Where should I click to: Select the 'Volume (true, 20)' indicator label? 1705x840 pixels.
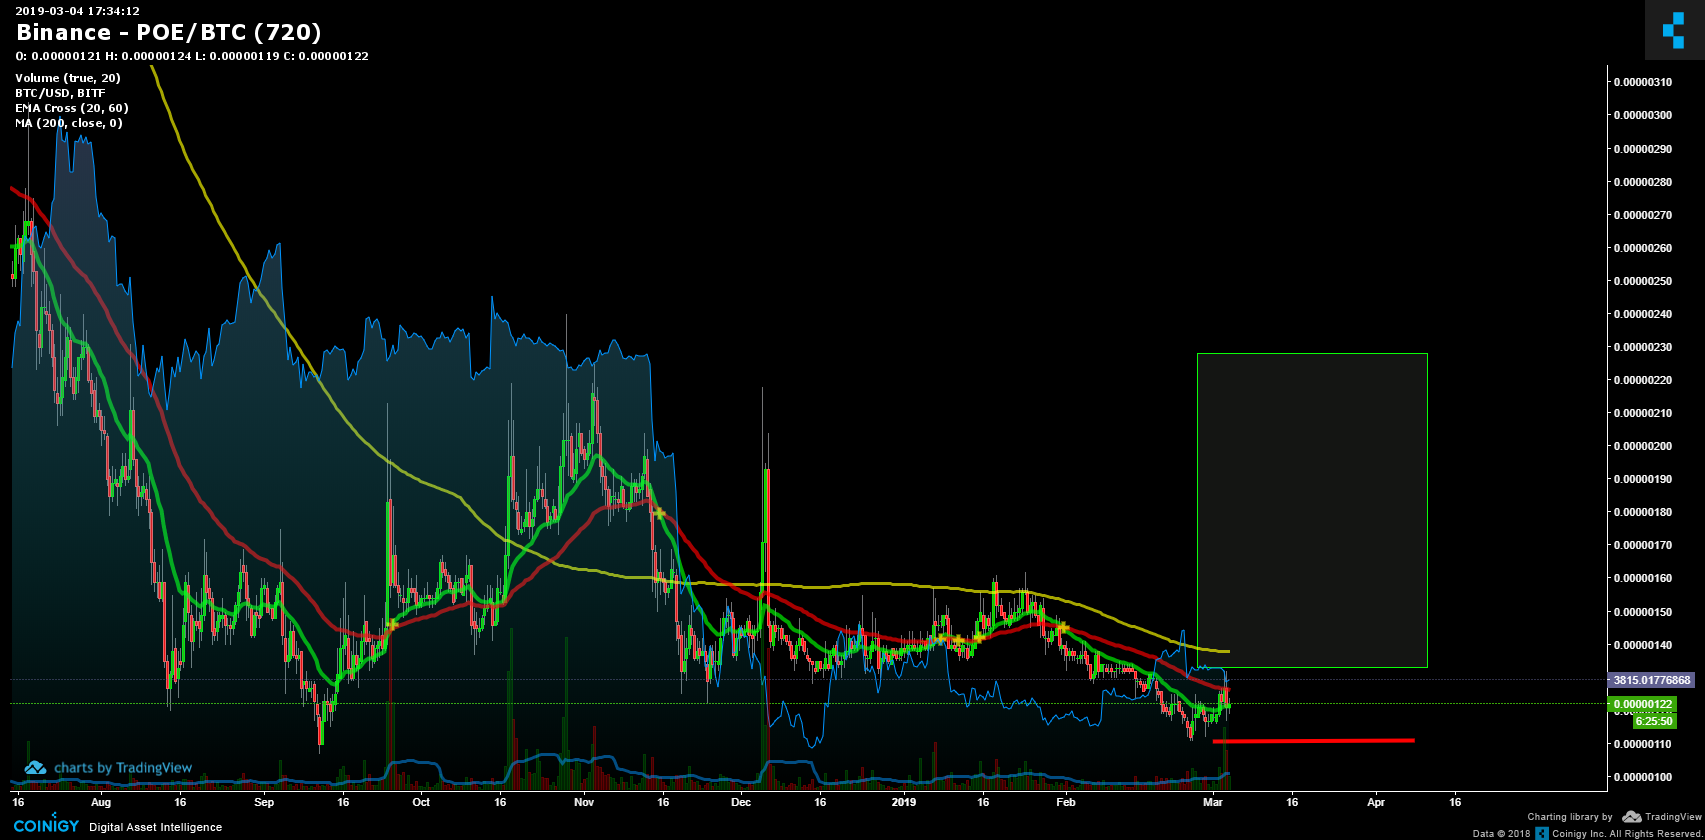(68, 78)
